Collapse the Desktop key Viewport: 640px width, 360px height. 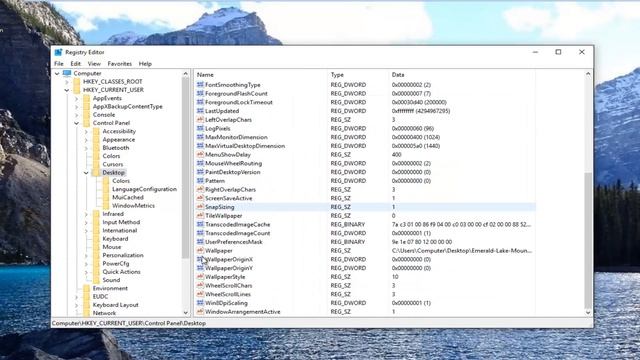click(87, 173)
